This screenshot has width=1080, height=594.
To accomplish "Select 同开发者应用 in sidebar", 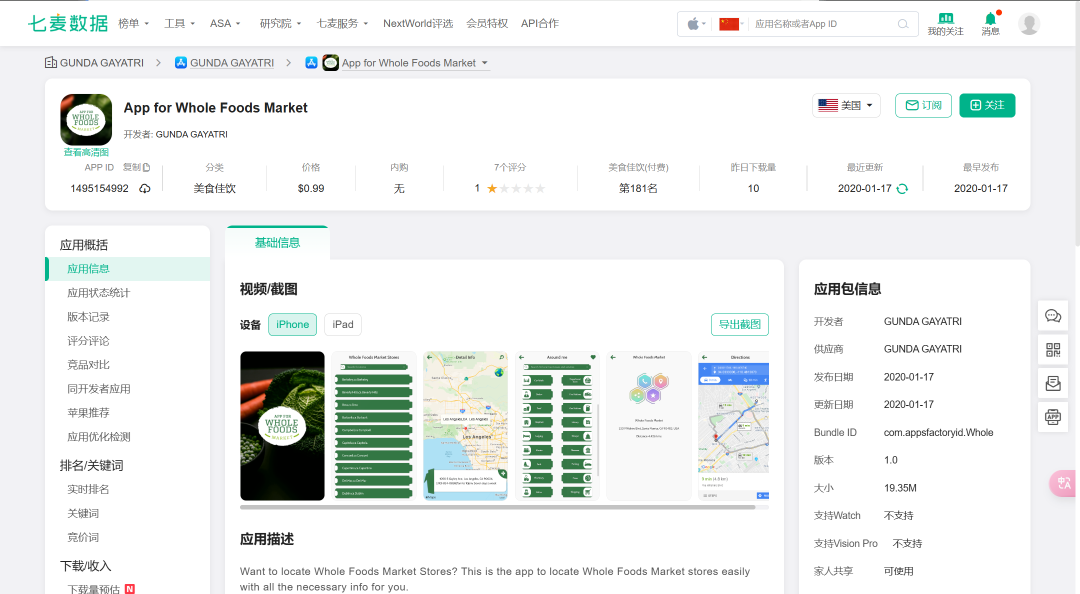I will pyautogui.click(x=98, y=389).
